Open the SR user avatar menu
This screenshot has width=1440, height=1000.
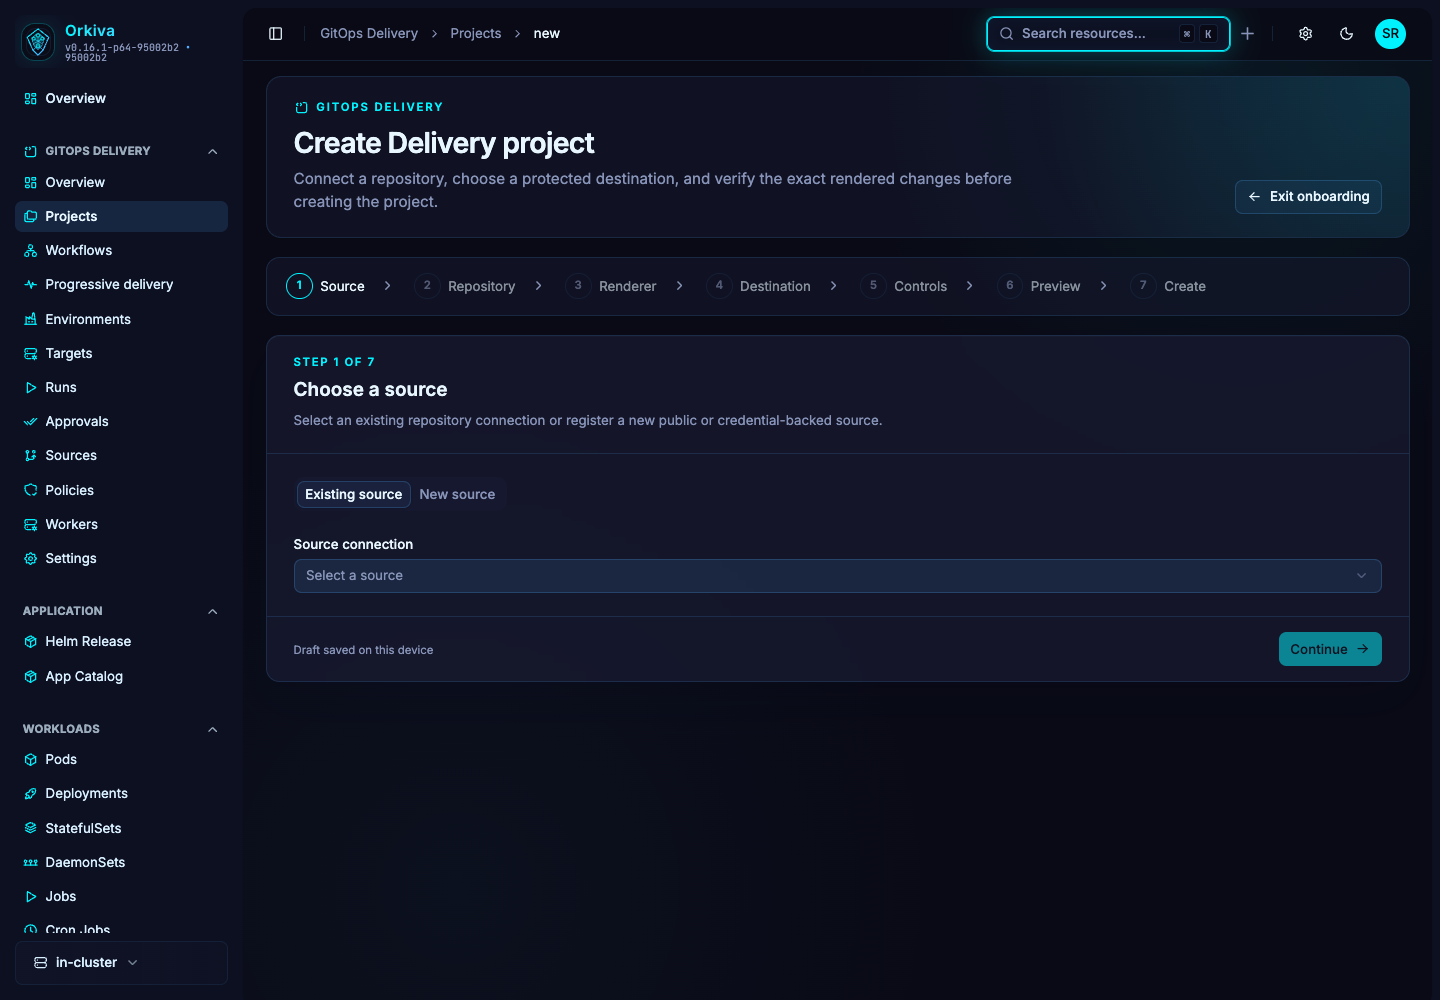coord(1390,34)
